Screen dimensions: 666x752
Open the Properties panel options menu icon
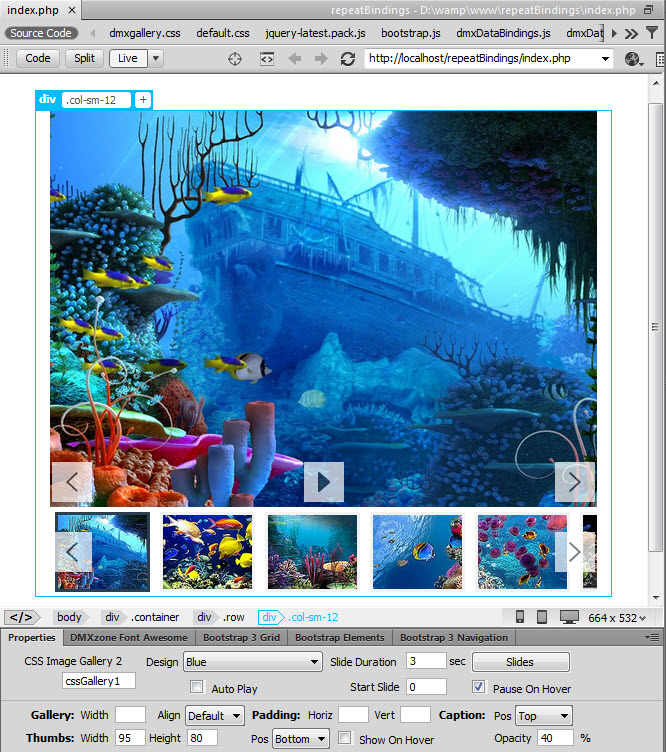(x=653, y=637)
